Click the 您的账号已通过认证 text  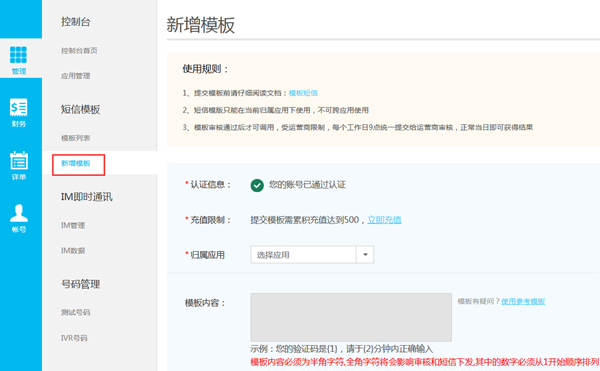click(x=307, y=185)
